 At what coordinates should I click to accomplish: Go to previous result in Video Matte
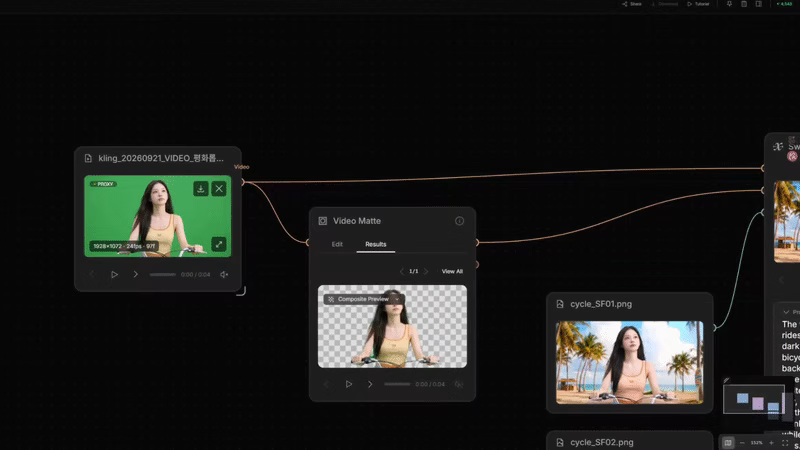coord(402,271)
